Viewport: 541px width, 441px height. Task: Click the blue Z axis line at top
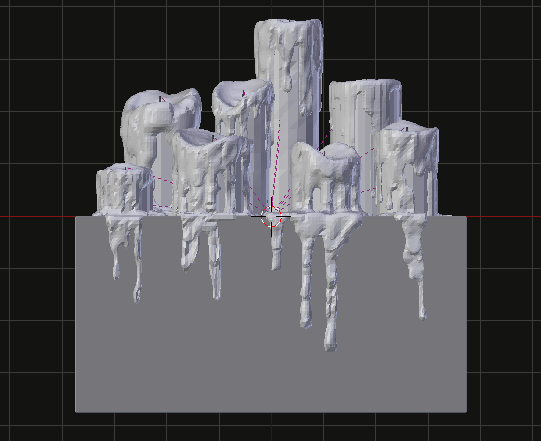[271, 10]
